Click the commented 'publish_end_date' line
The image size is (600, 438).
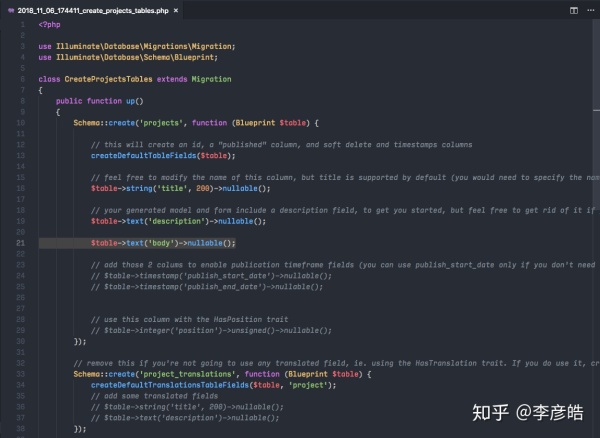[x=207, y=287]
